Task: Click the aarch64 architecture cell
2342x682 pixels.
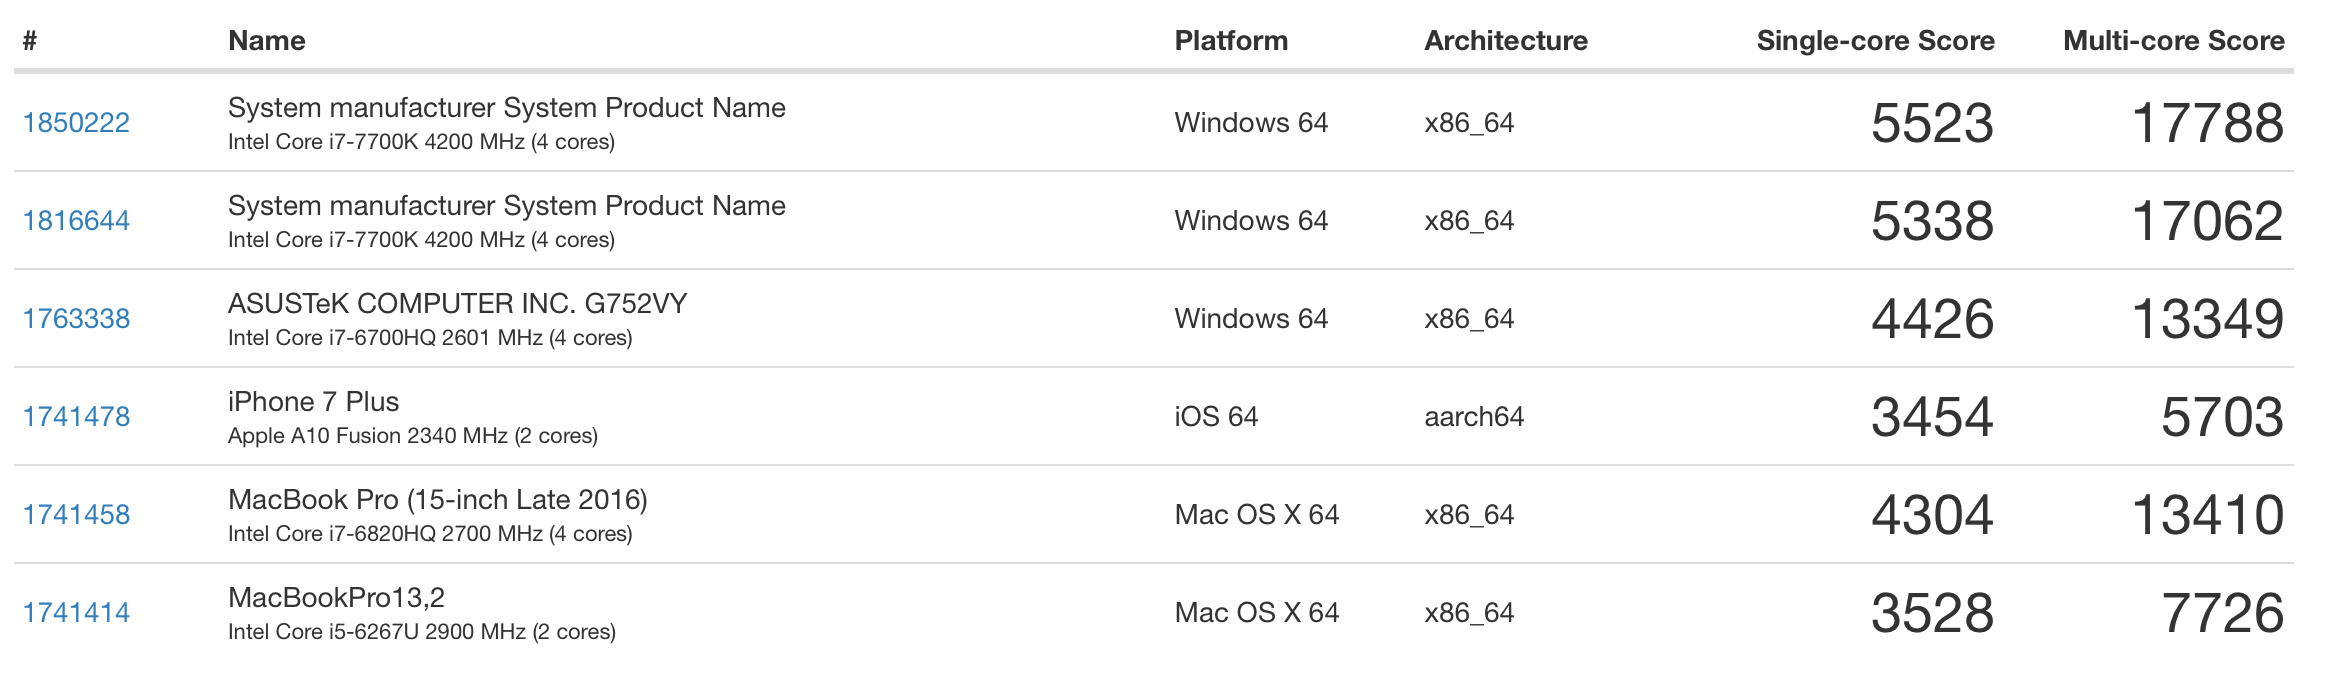Action: click(x=1473, y=417)
